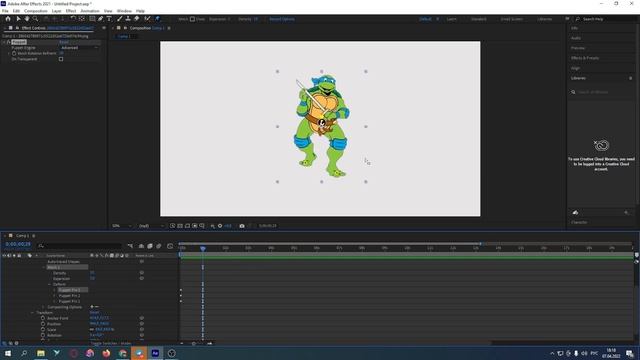
Task: Select the Brush tool
Action: pos(120,19)
